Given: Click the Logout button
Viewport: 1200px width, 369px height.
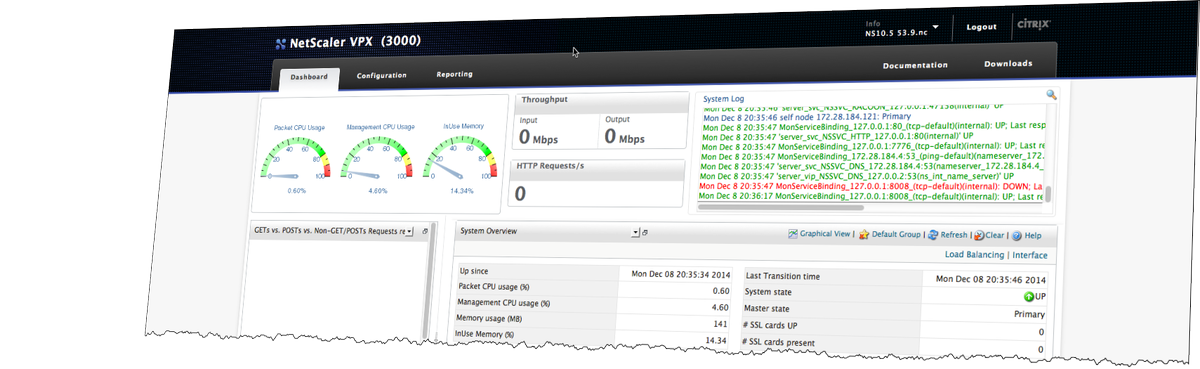Looking at the screenshot, I should tap(981, 27).
